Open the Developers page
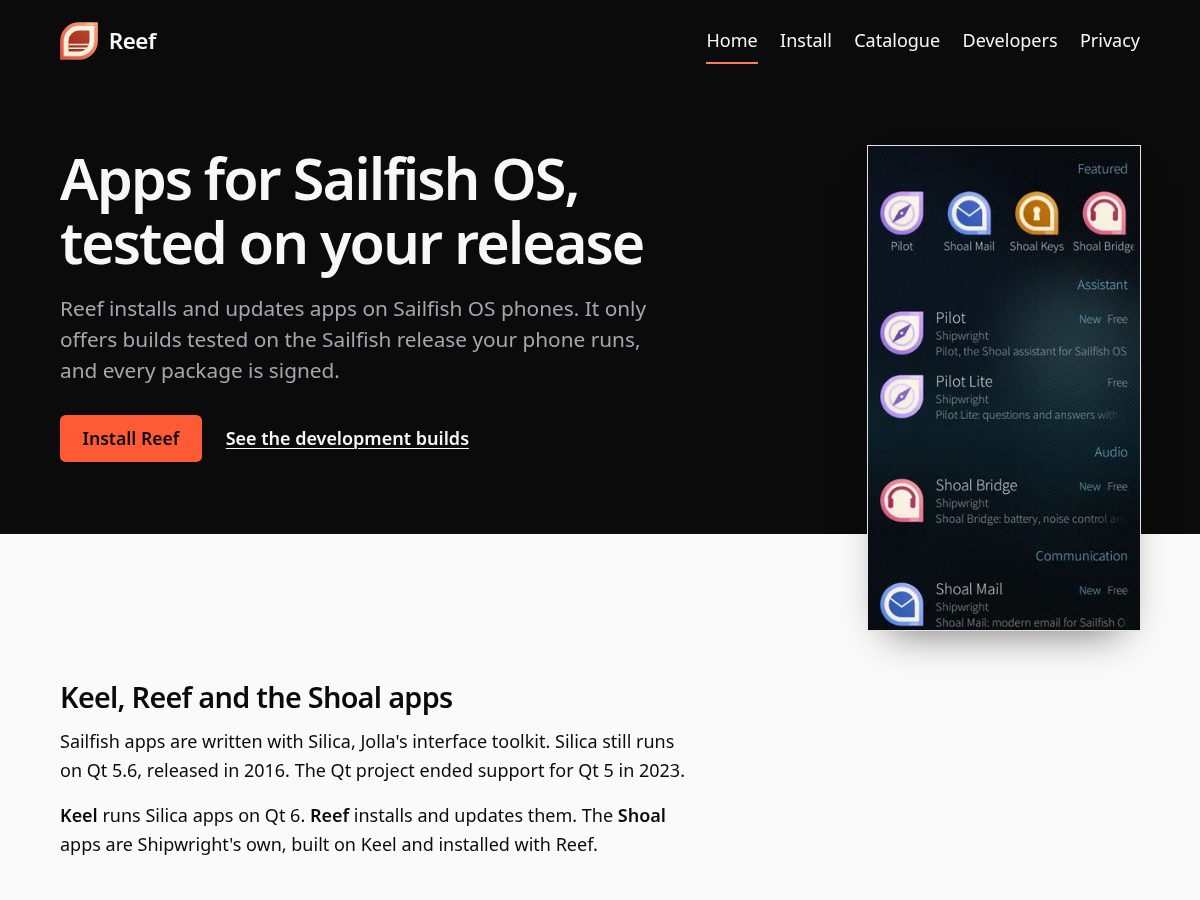The width and height of the screenshot is (1200, 900). 1010,41
